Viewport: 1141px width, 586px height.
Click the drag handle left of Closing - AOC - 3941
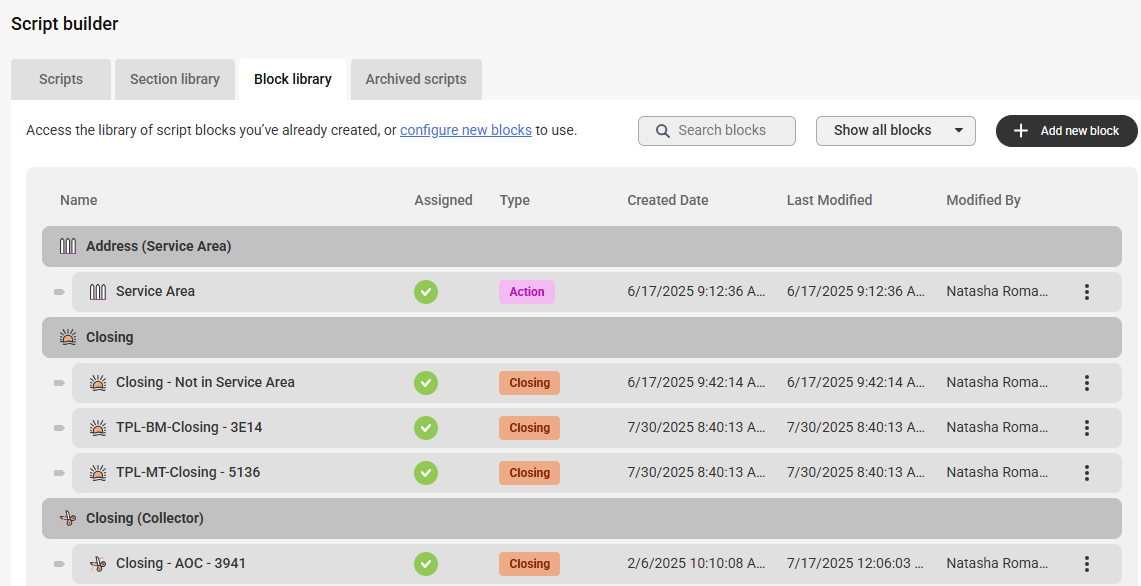(x=59, y=563)
